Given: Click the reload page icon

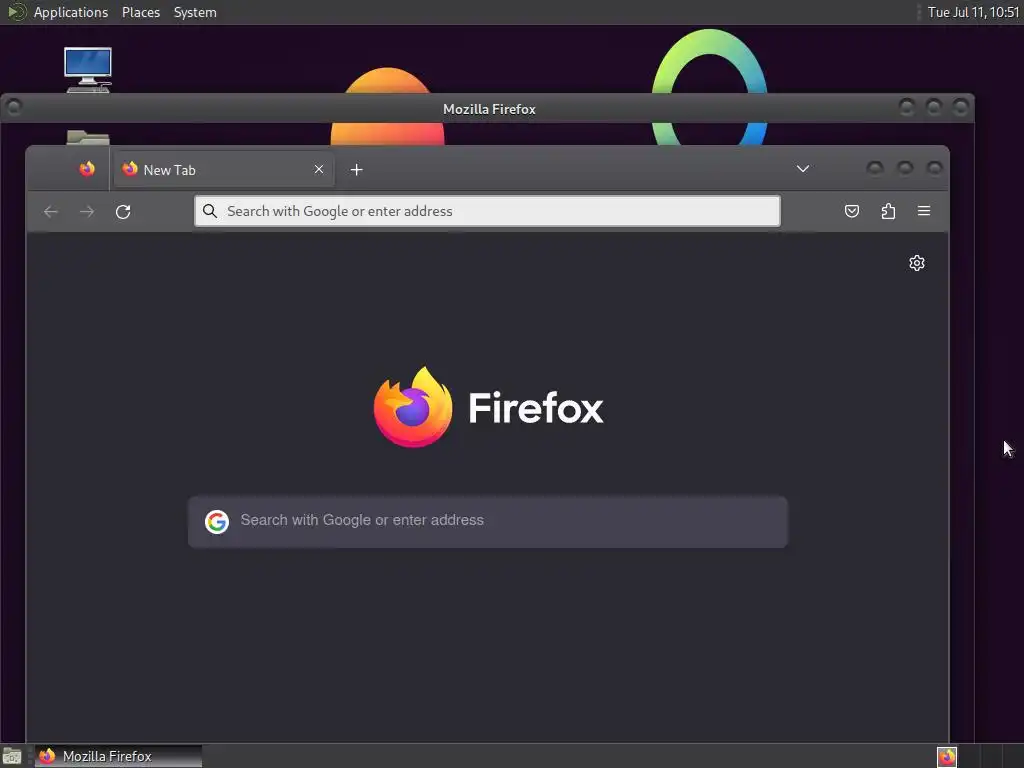Looking at the screenshot, I should click(123, 212).
